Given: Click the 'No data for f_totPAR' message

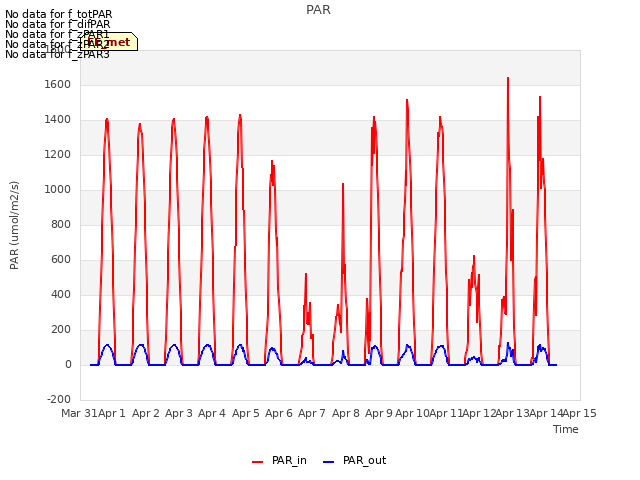Looking at the screenshot, I should pos(58,14).
